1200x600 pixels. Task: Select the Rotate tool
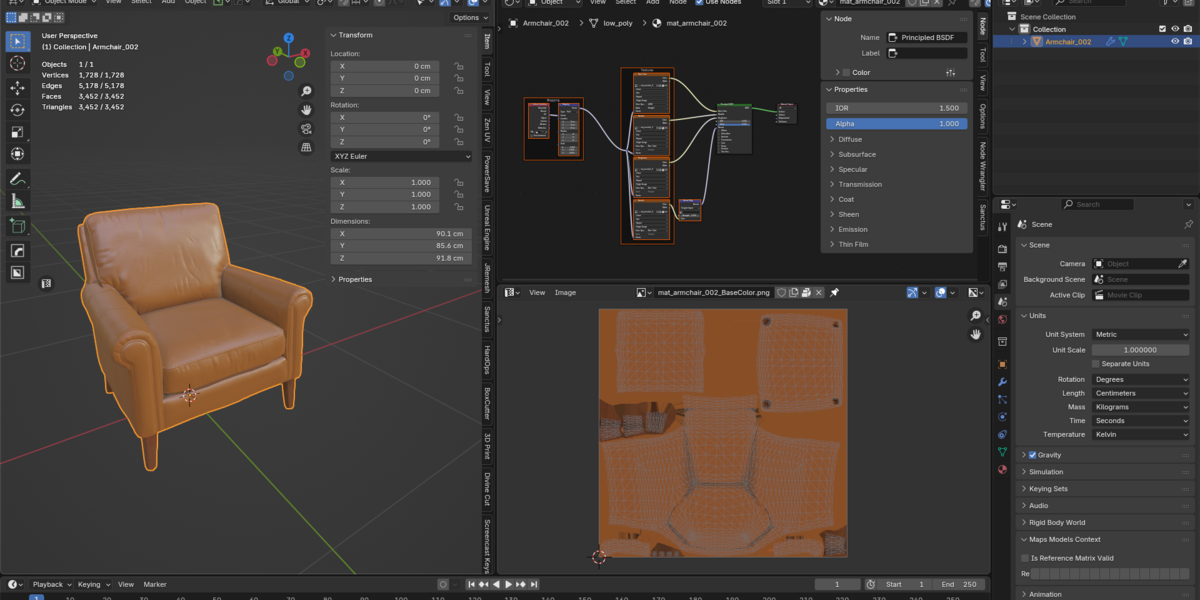click(18, 110)
